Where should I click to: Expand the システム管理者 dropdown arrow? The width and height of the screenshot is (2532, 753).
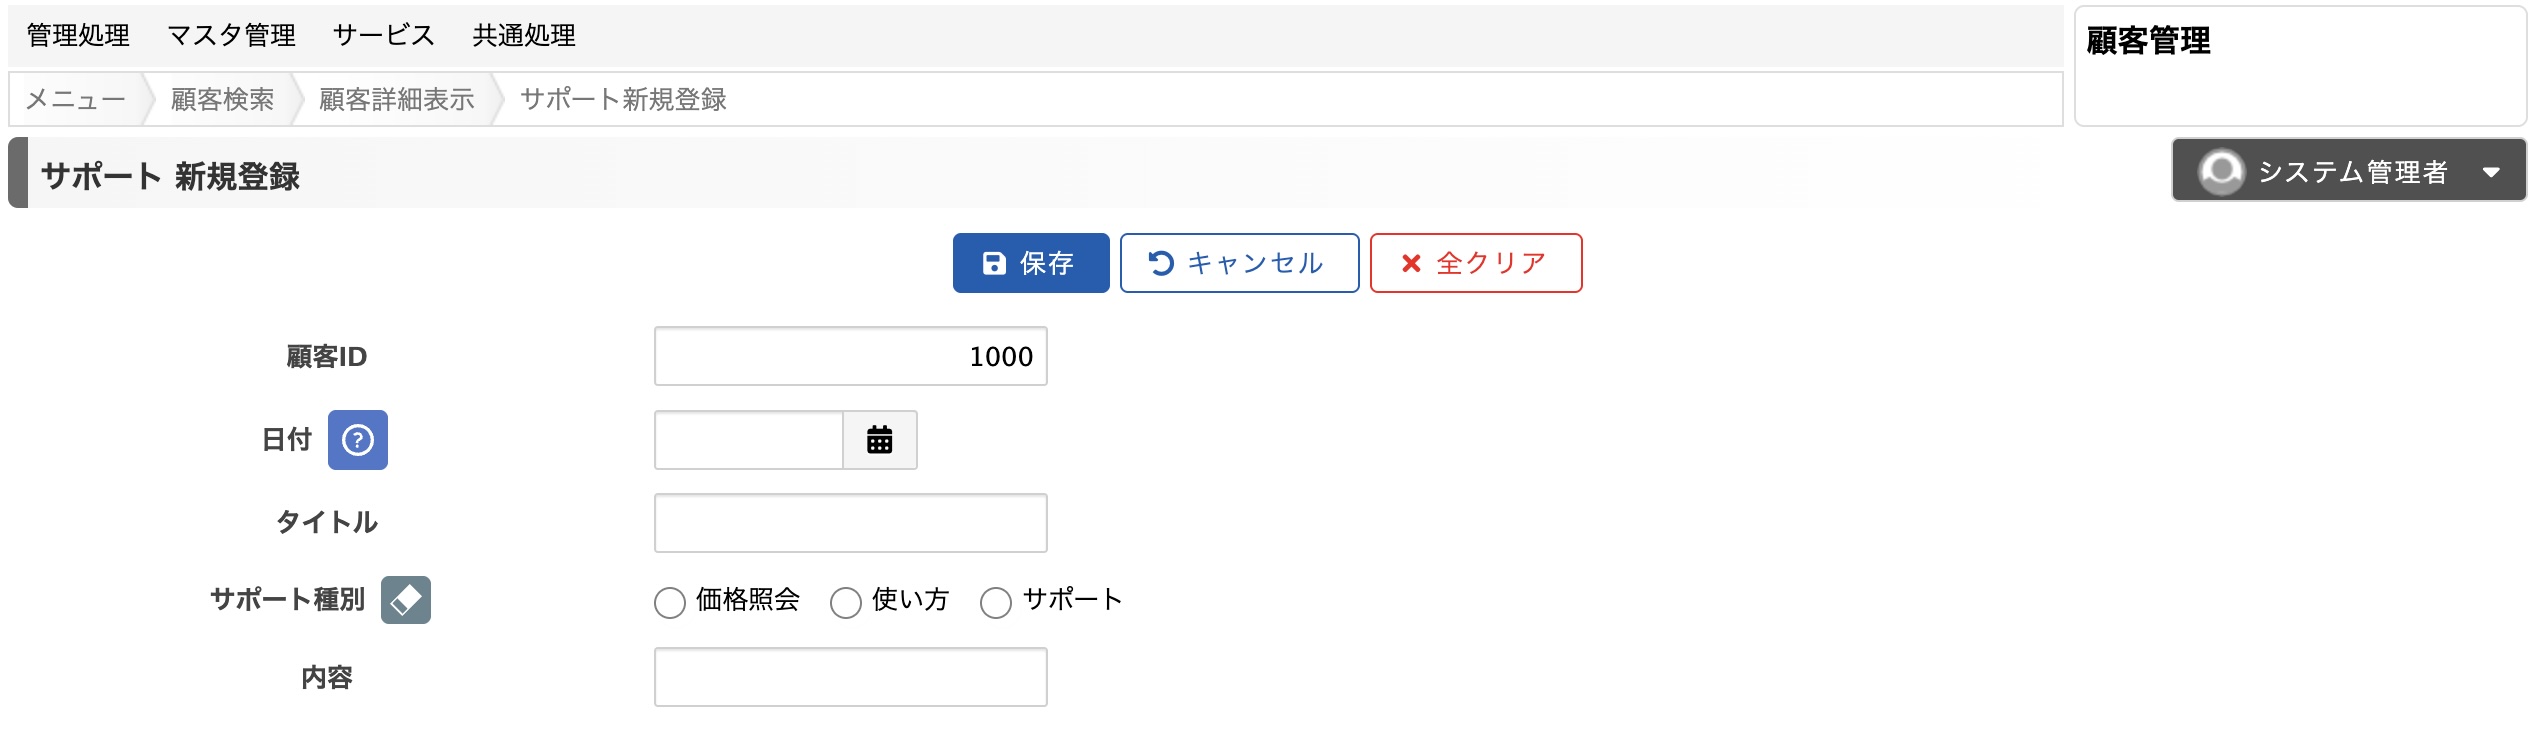pyautogui.click(x=2491, y=172)
